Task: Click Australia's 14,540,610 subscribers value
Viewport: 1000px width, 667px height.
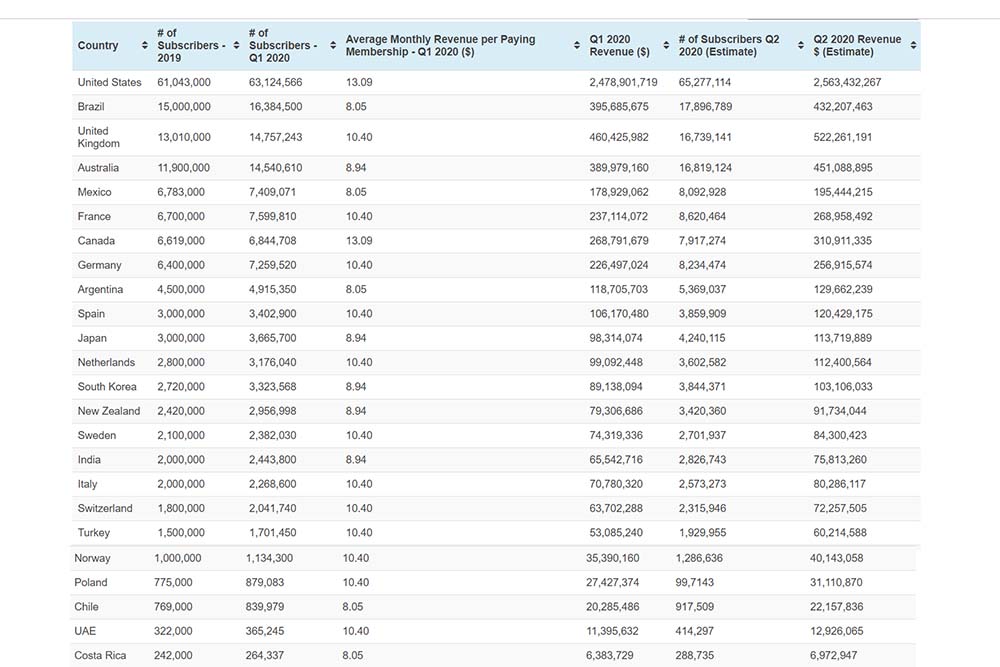Action: 276,168
